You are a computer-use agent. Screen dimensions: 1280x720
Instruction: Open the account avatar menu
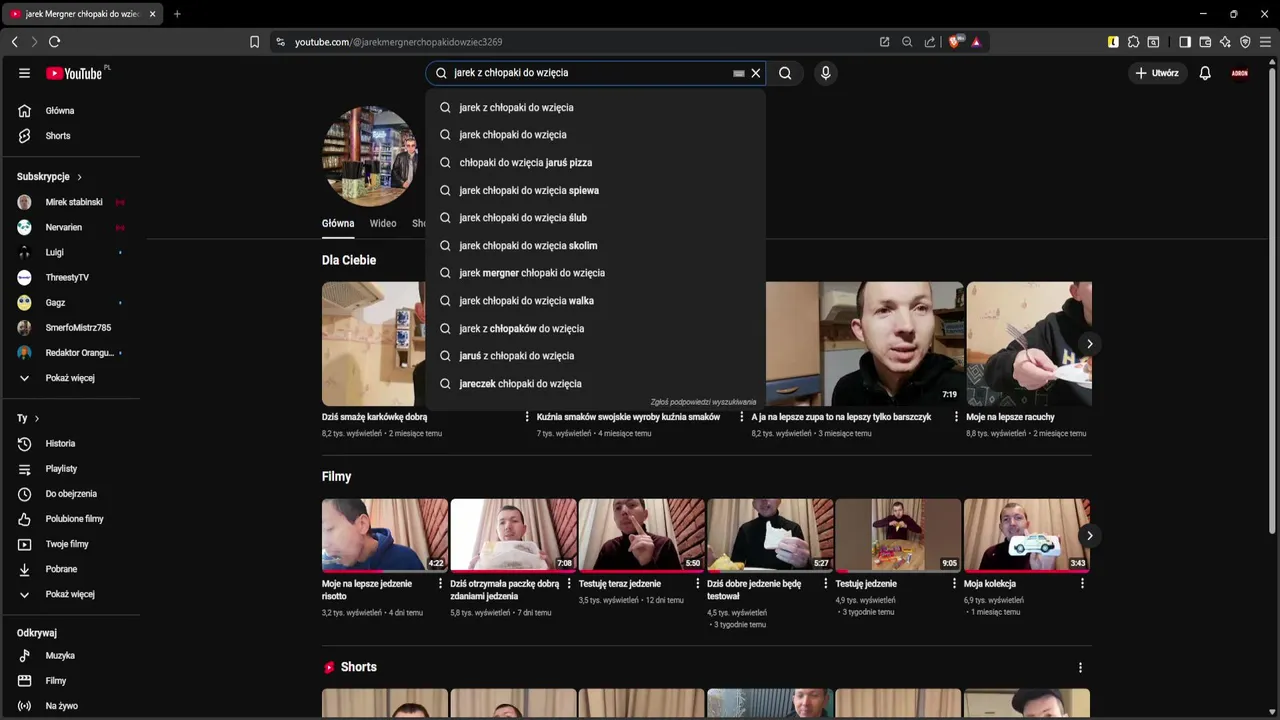pyautogui.click(x=1240, y=73)
